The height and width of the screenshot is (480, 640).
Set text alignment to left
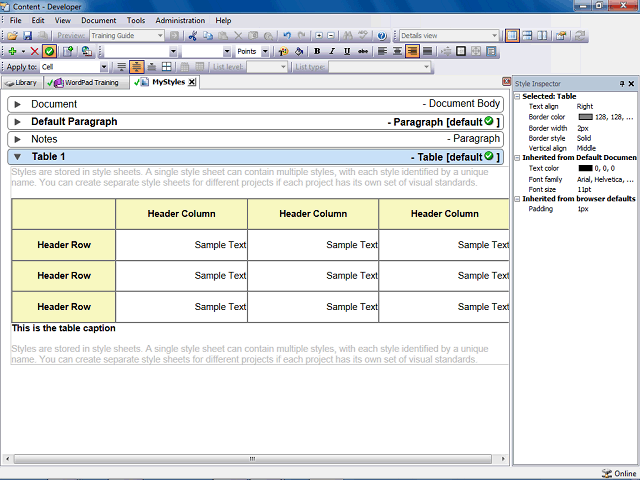382,51
